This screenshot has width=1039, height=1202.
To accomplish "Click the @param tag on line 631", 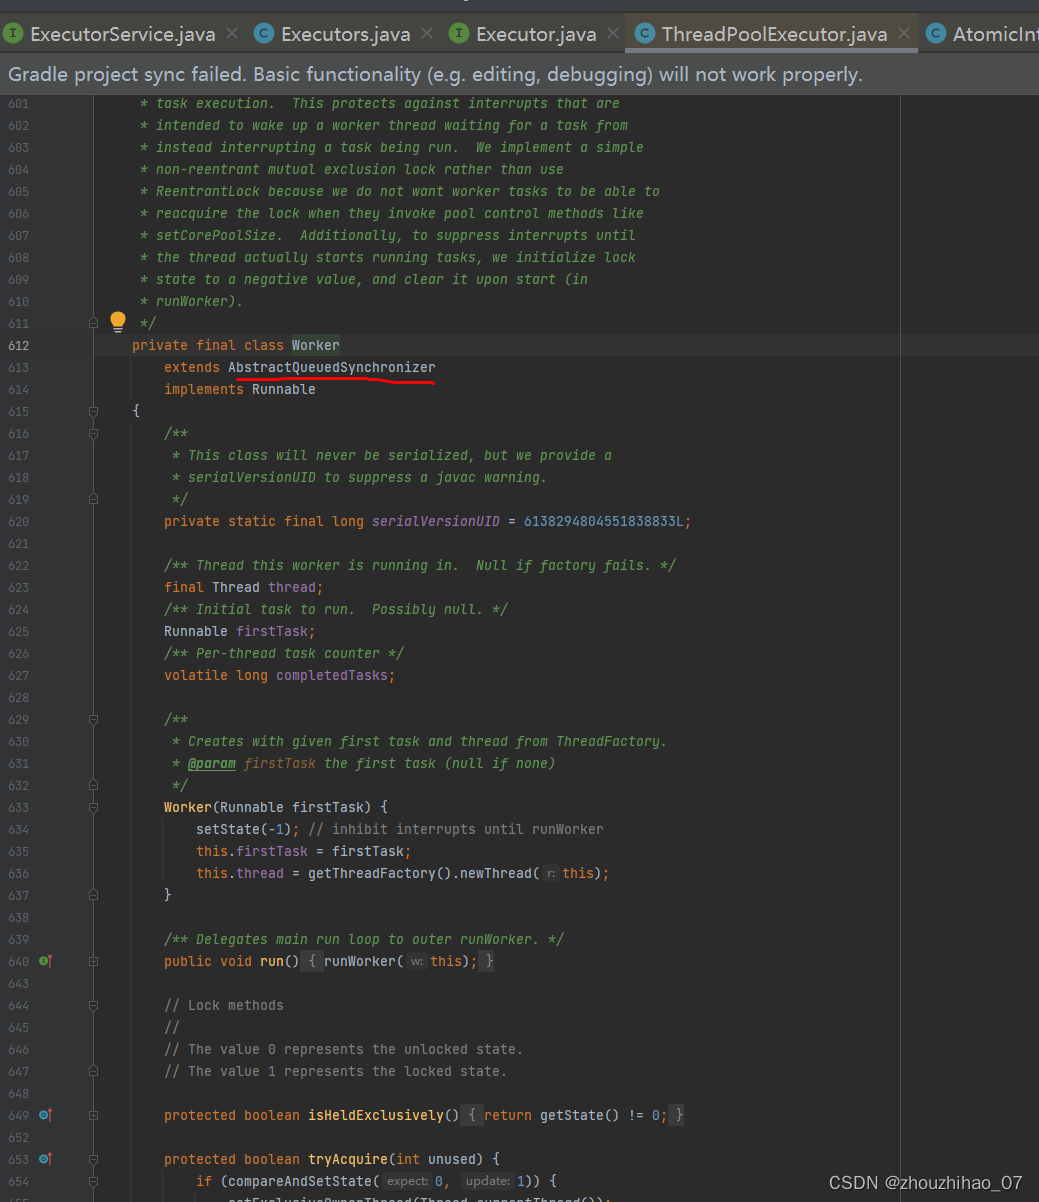I will click(212, 763).
